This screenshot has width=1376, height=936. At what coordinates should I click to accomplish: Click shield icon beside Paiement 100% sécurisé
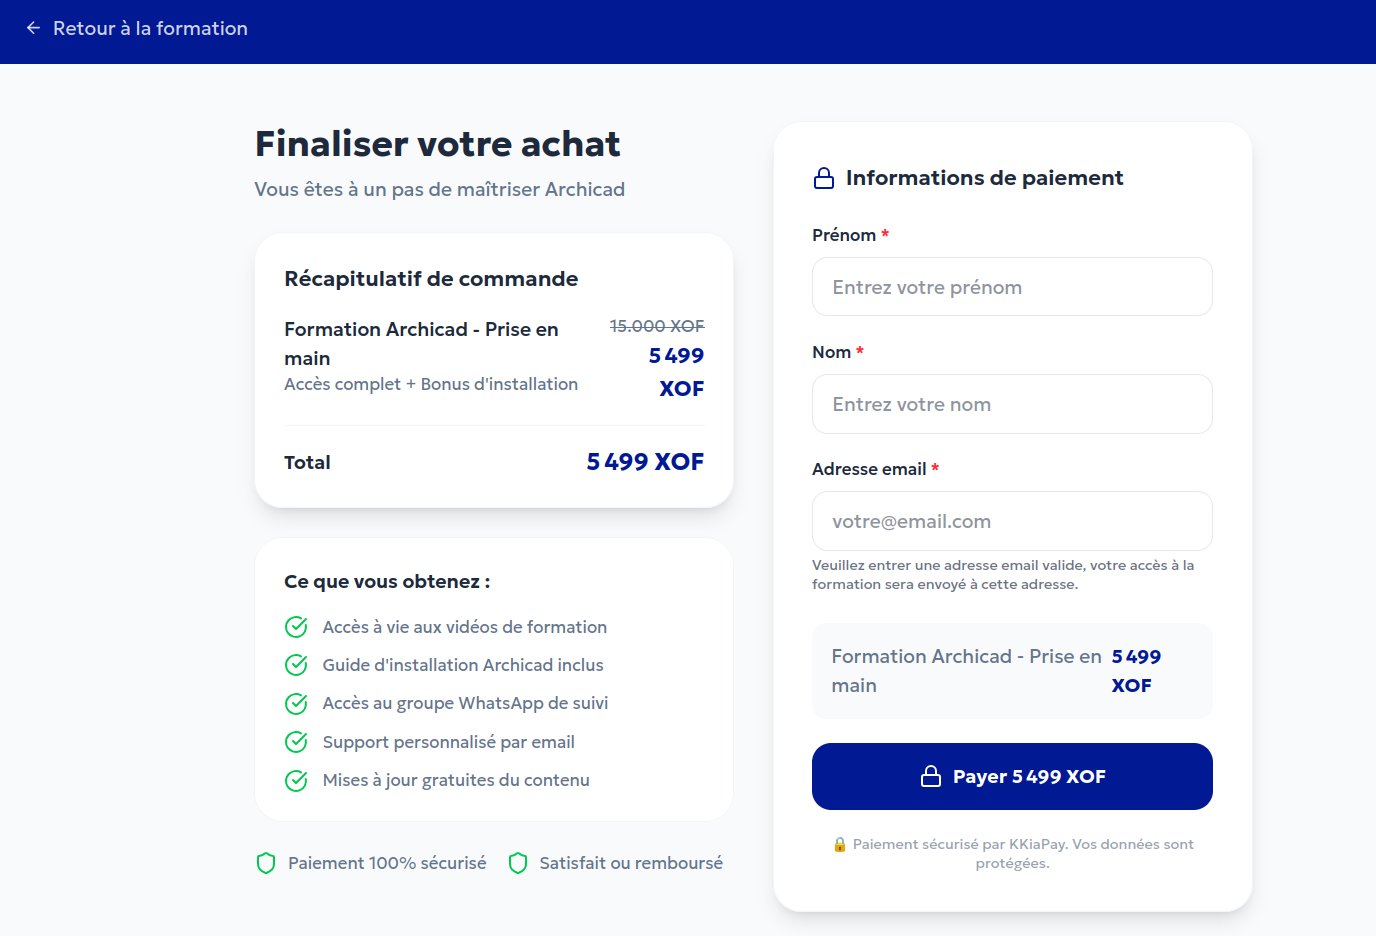tap(266, 863)
